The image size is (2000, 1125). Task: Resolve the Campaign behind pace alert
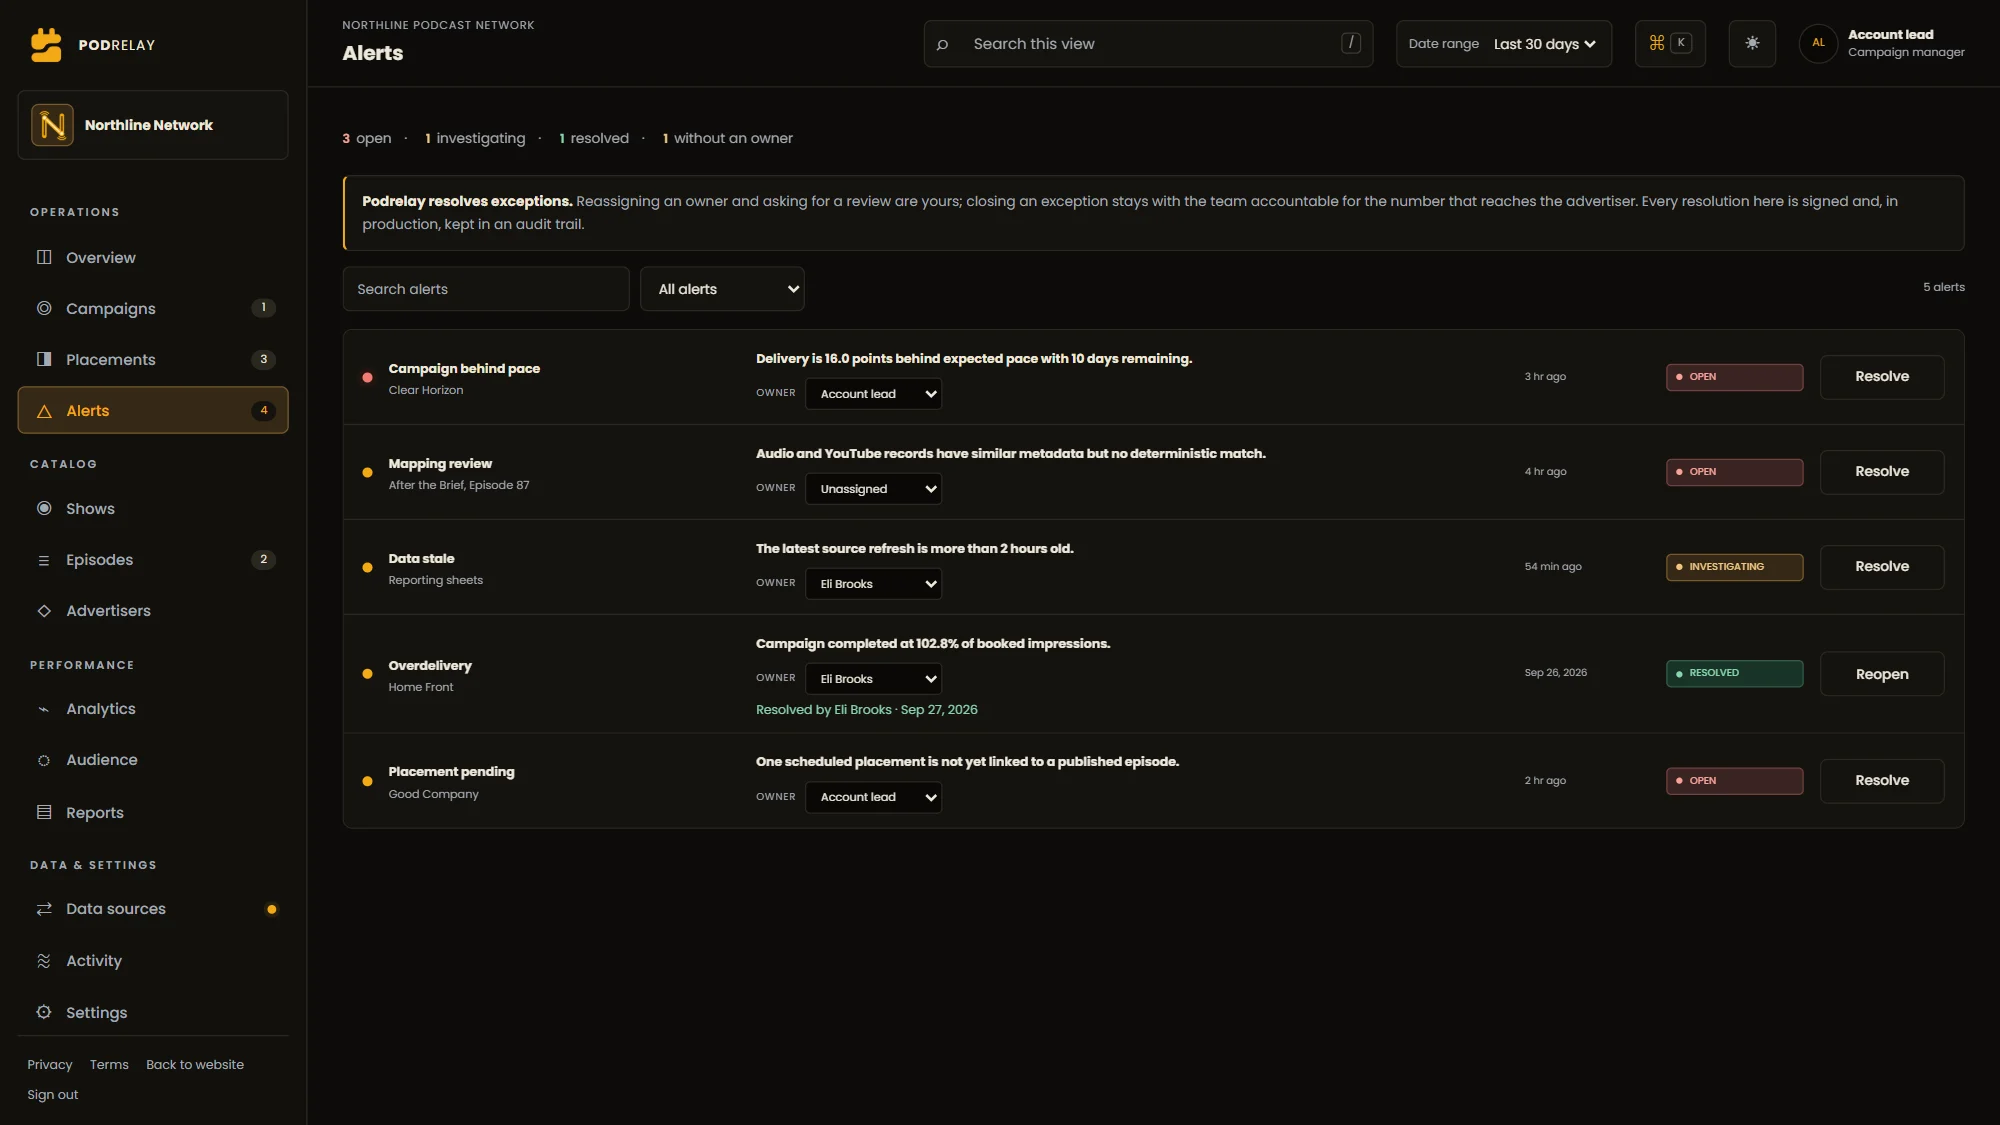[1882, 377]
